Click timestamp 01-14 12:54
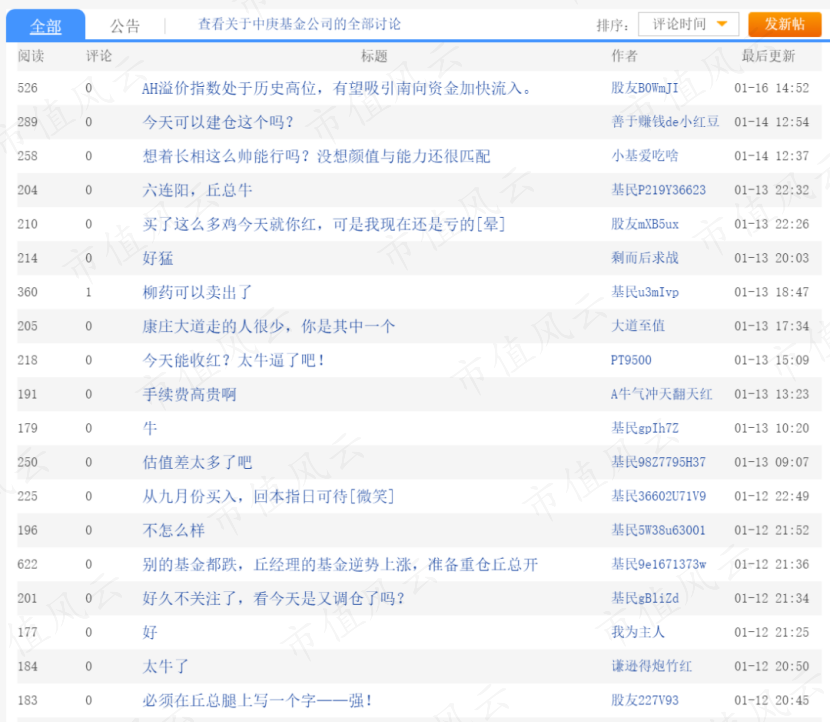 click(x=772, y=122)
